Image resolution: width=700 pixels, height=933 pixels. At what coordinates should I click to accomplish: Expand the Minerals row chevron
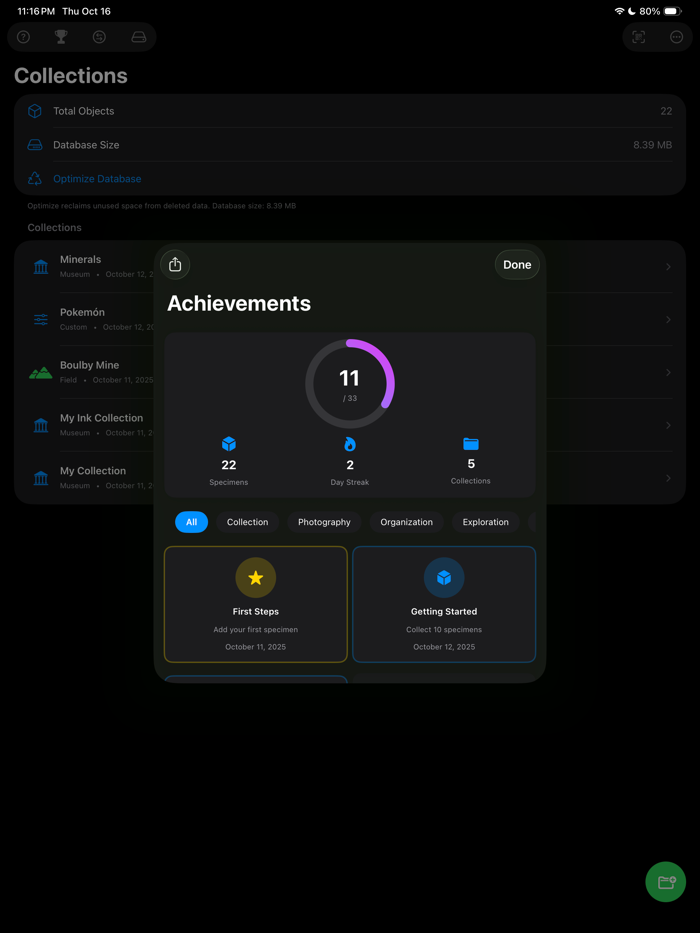pyautogui.click(x=668, y=267)
